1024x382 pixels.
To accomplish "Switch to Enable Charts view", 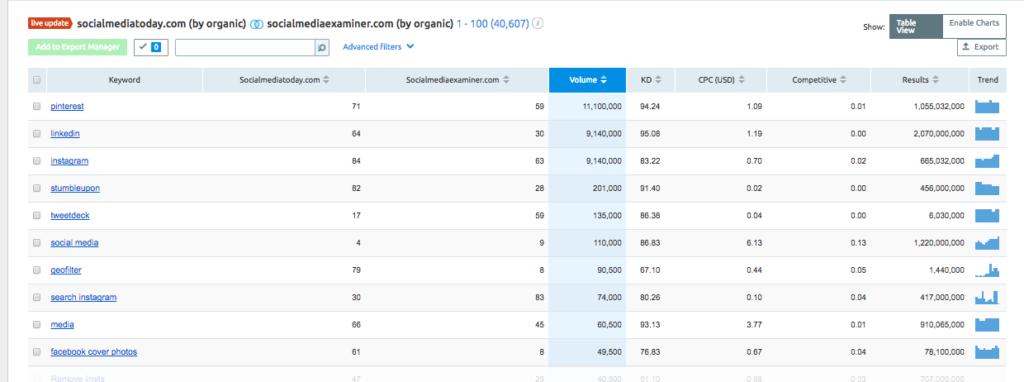I will pyautogui.click(x=974, y=26).
